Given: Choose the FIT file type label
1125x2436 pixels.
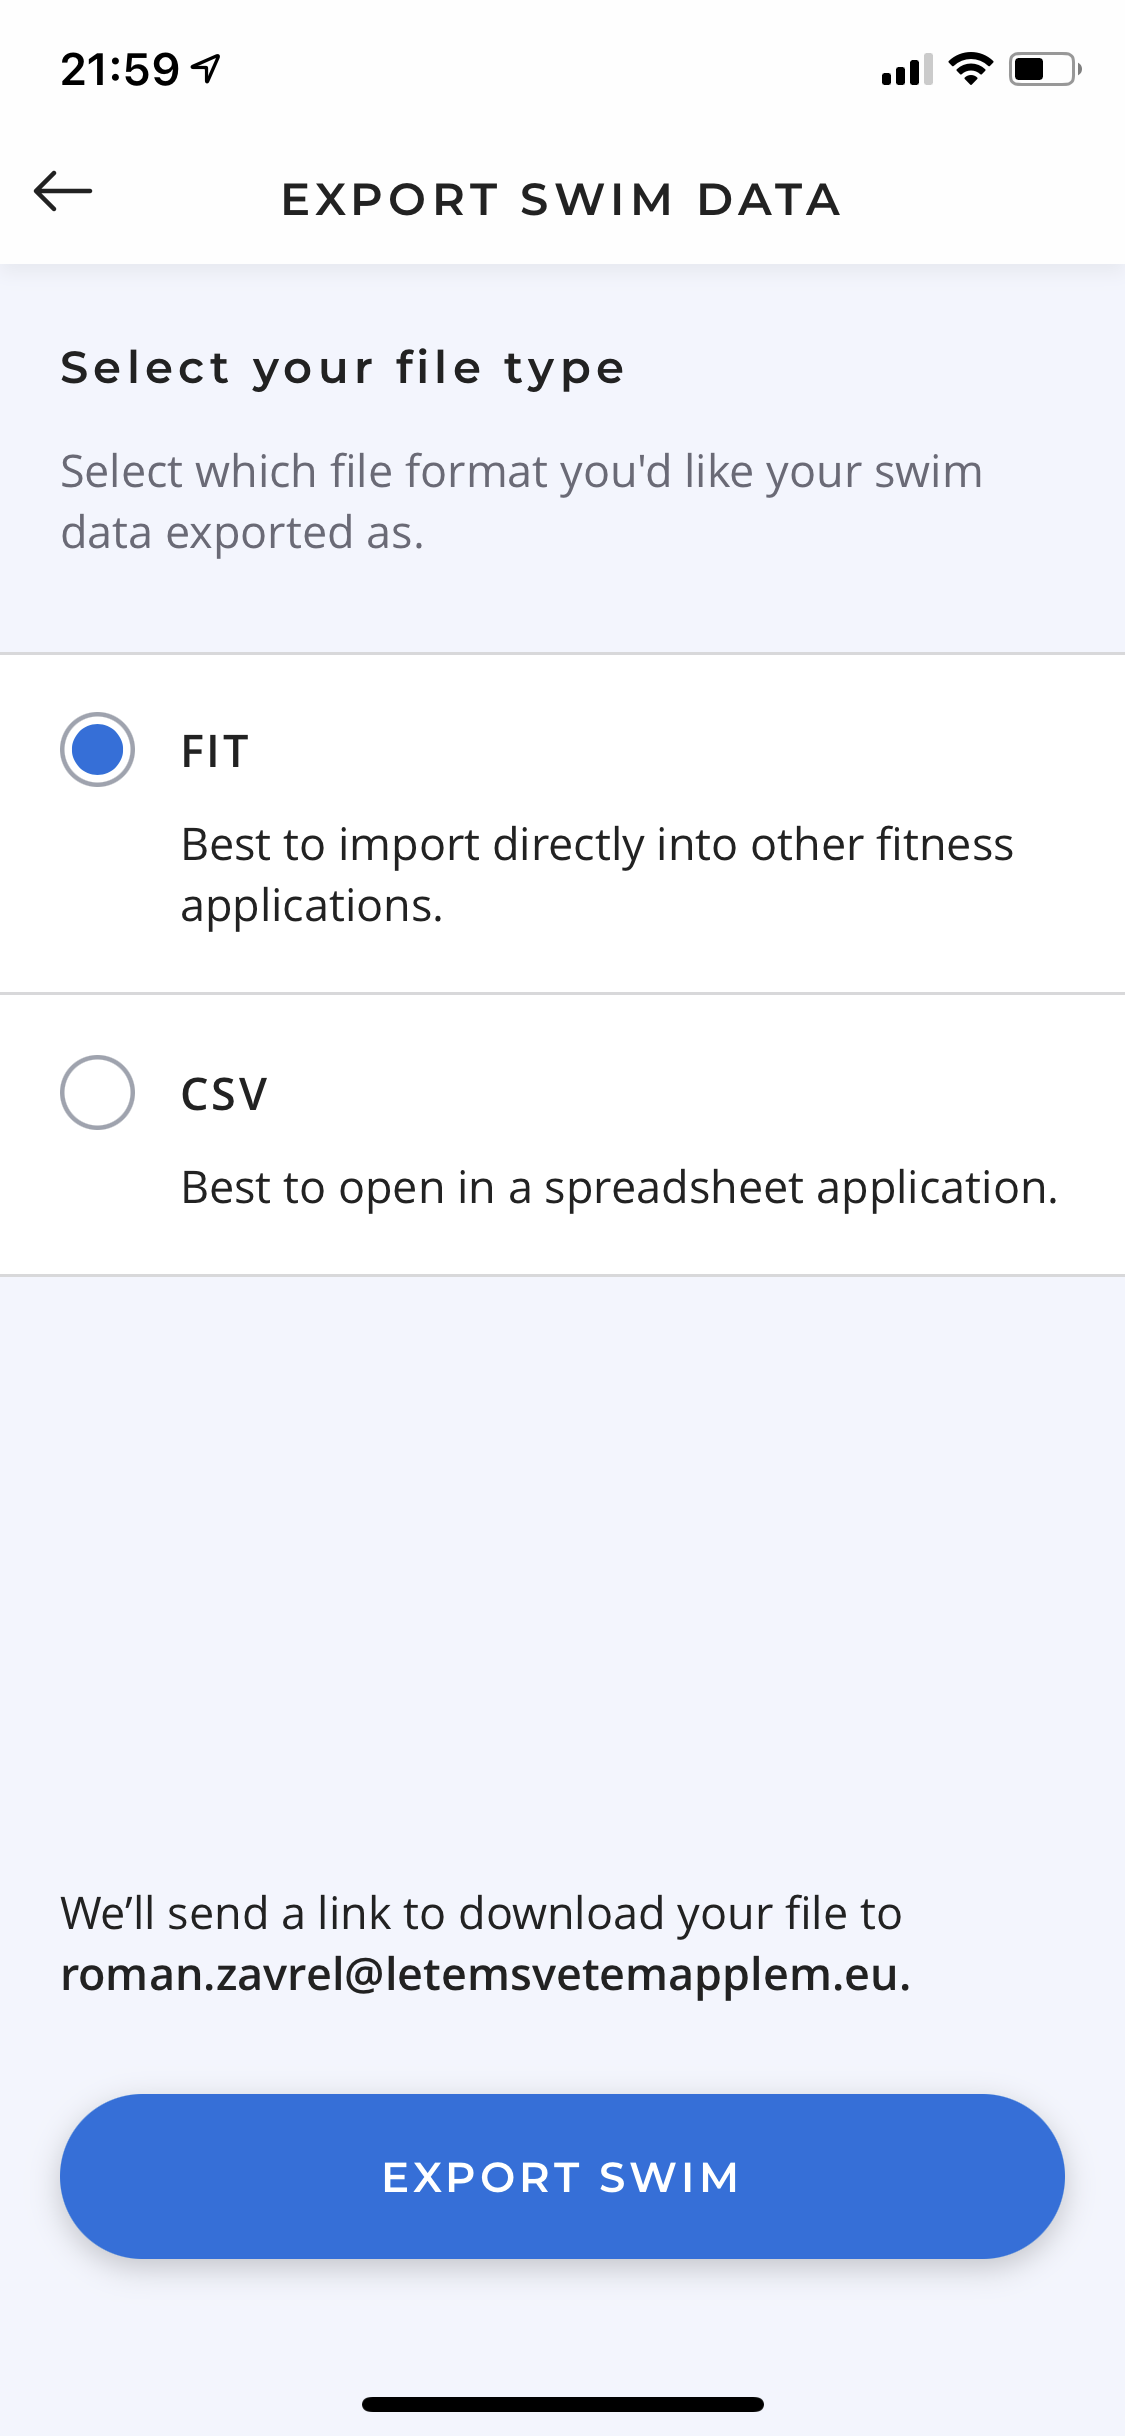Looking at the screenshot, I should coord(215,751).
